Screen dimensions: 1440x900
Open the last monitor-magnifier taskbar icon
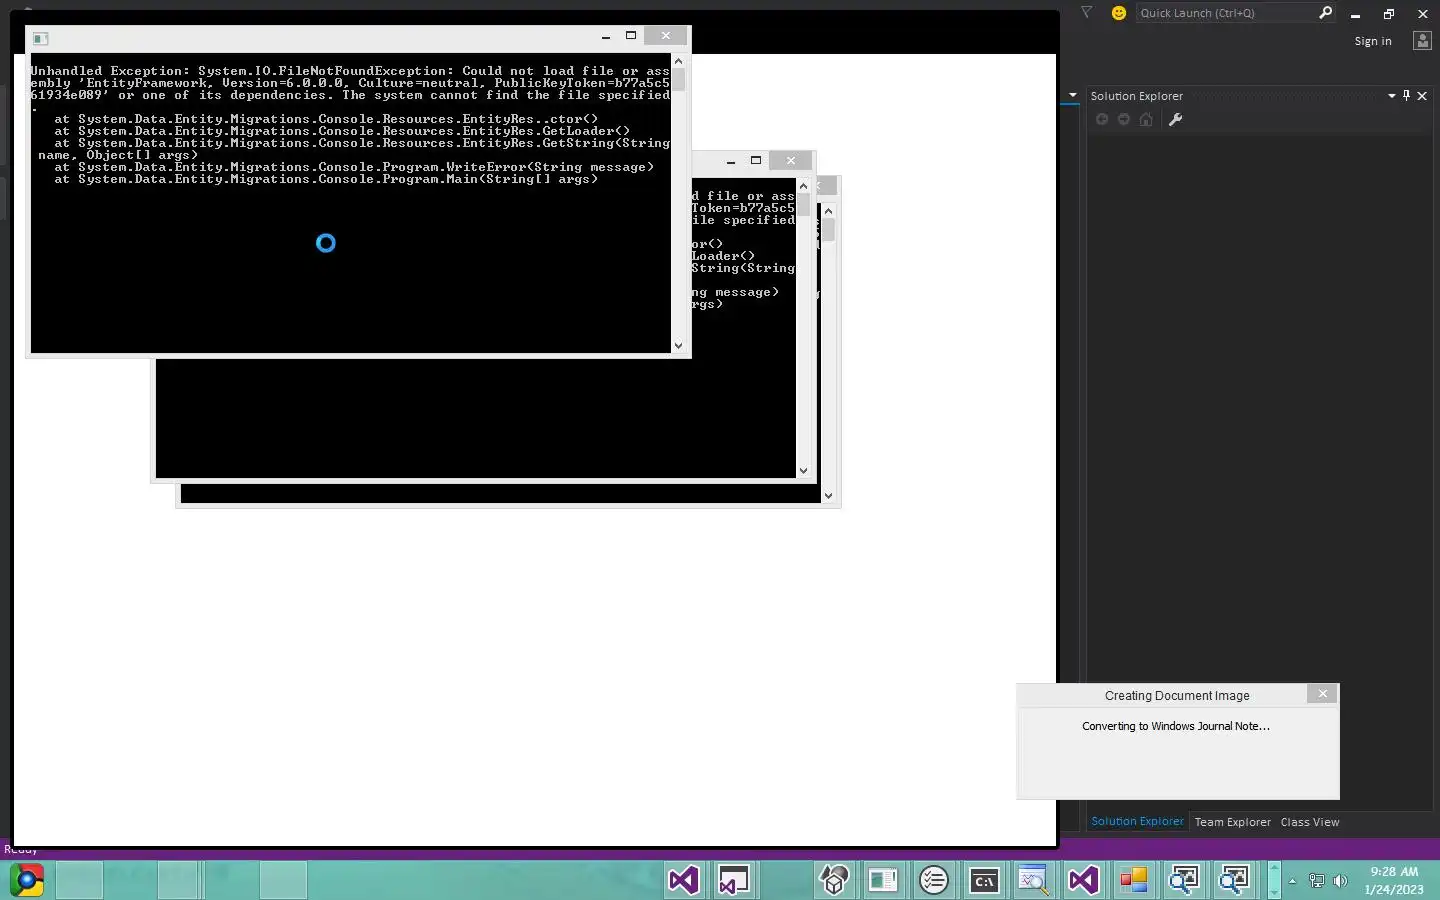pyautogui.click(x=1233, y=880)
